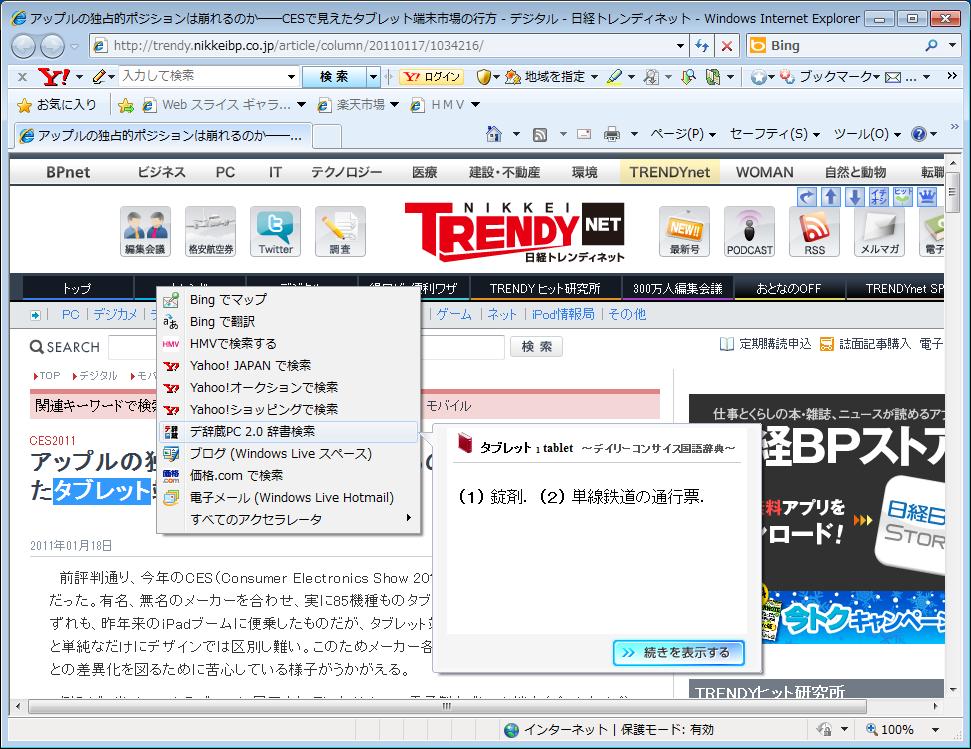
Task: Expand the Bing search provider dropdown
Action: (x=952, y=46)
